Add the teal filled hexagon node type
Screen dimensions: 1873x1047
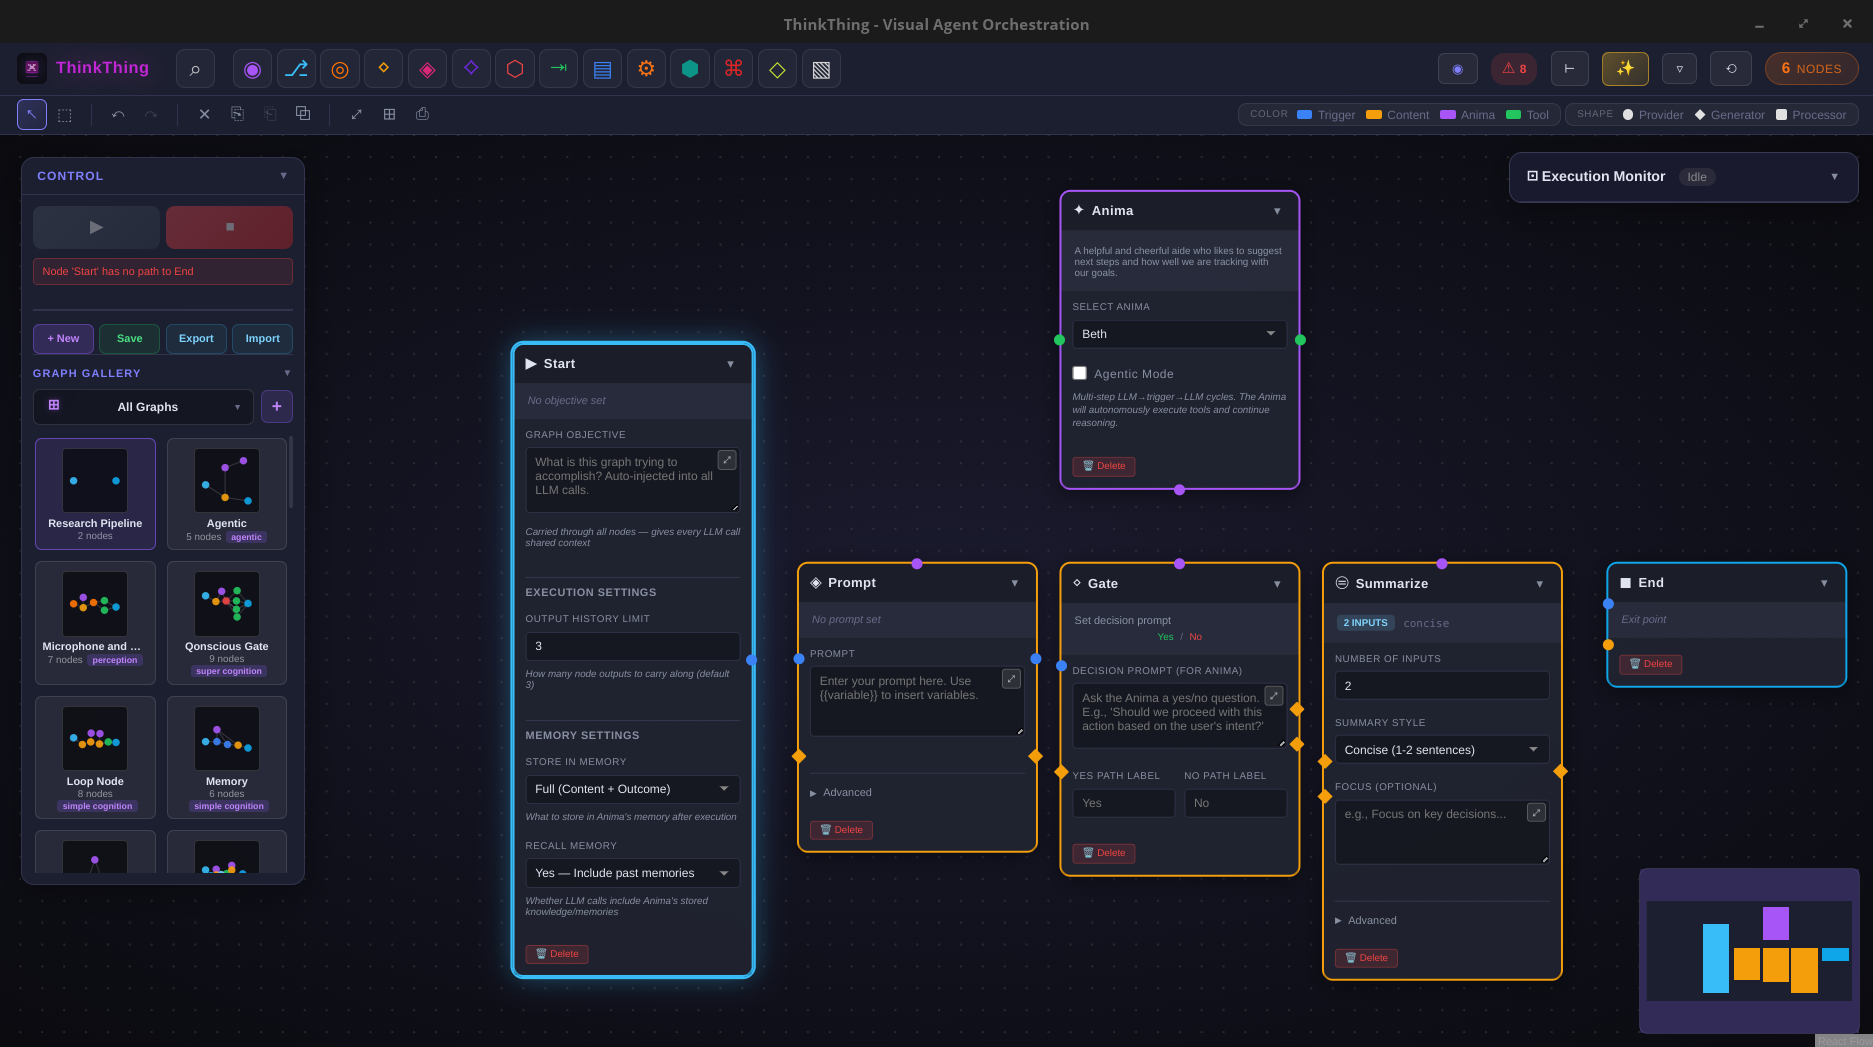[x=690, y=69]
